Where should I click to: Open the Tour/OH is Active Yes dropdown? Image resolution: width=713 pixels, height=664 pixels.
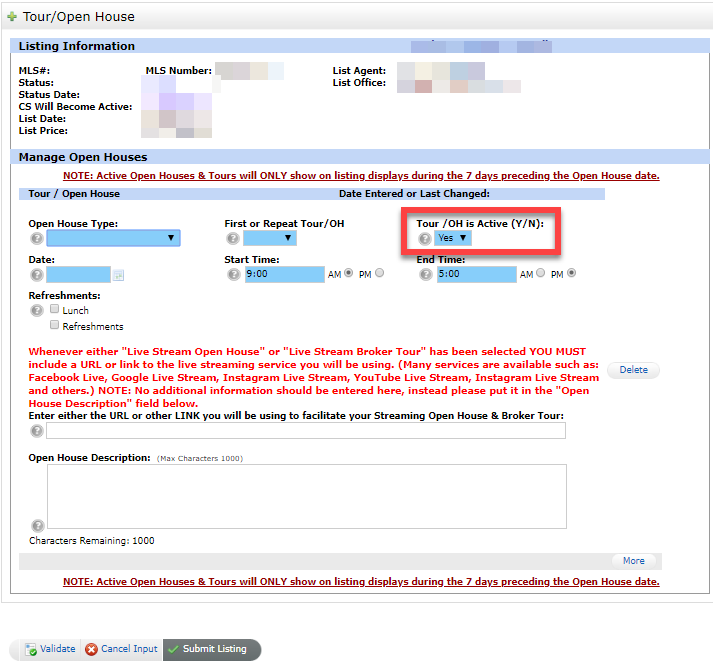[453, 238]
